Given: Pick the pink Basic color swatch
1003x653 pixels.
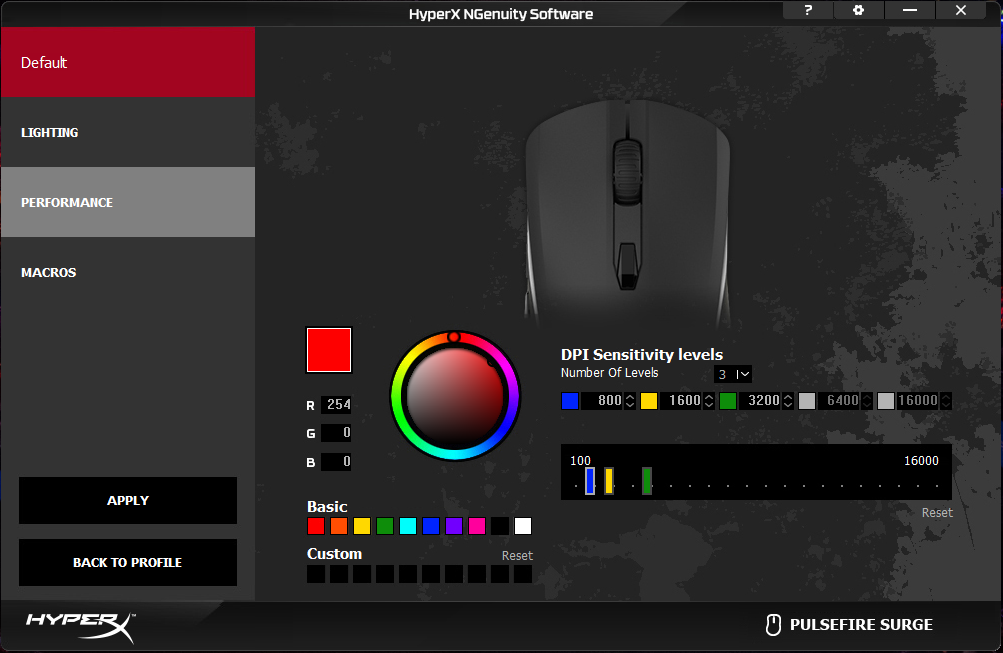Looking at the screenshot, I should pos(477,526).
